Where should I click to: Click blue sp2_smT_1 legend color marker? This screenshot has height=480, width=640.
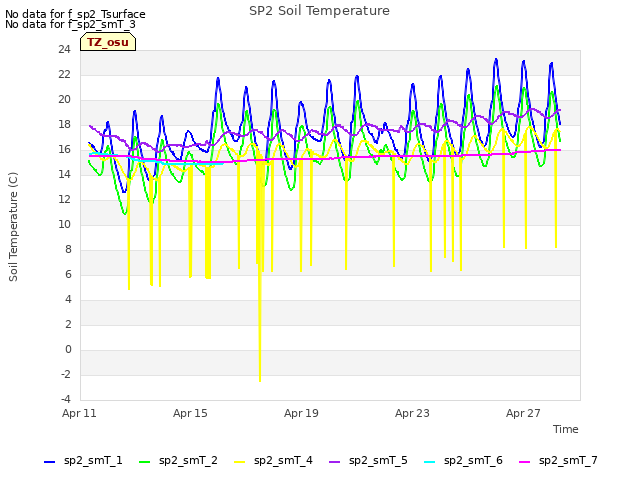pos(49,462)
